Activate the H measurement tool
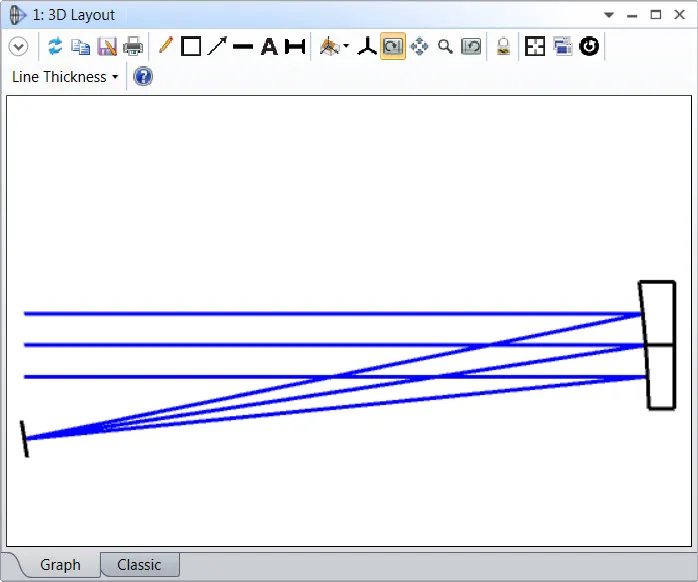698x582 pixels. coord(295,46)
